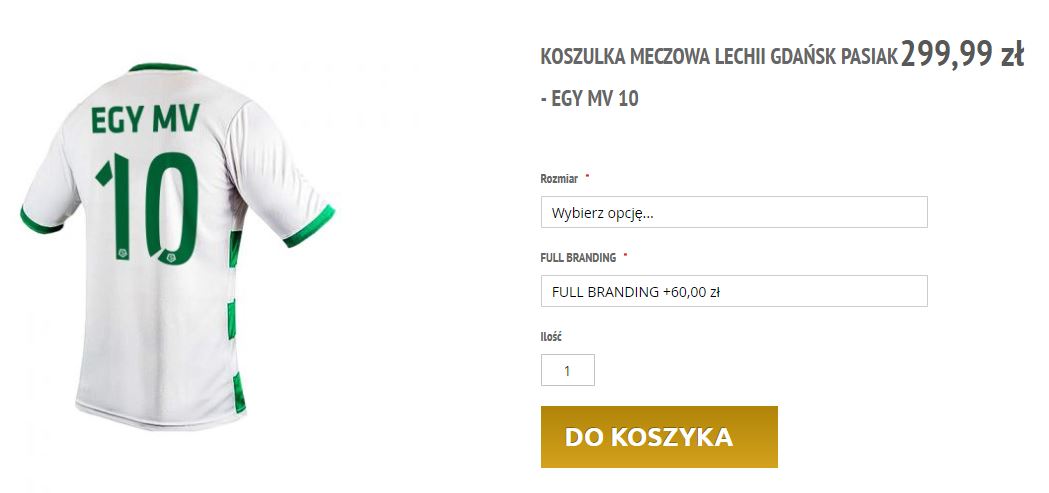The image size is (1049, 493).
Task: Click the red asterisk beside Rozmiar
Action: [x=588, y=178]
